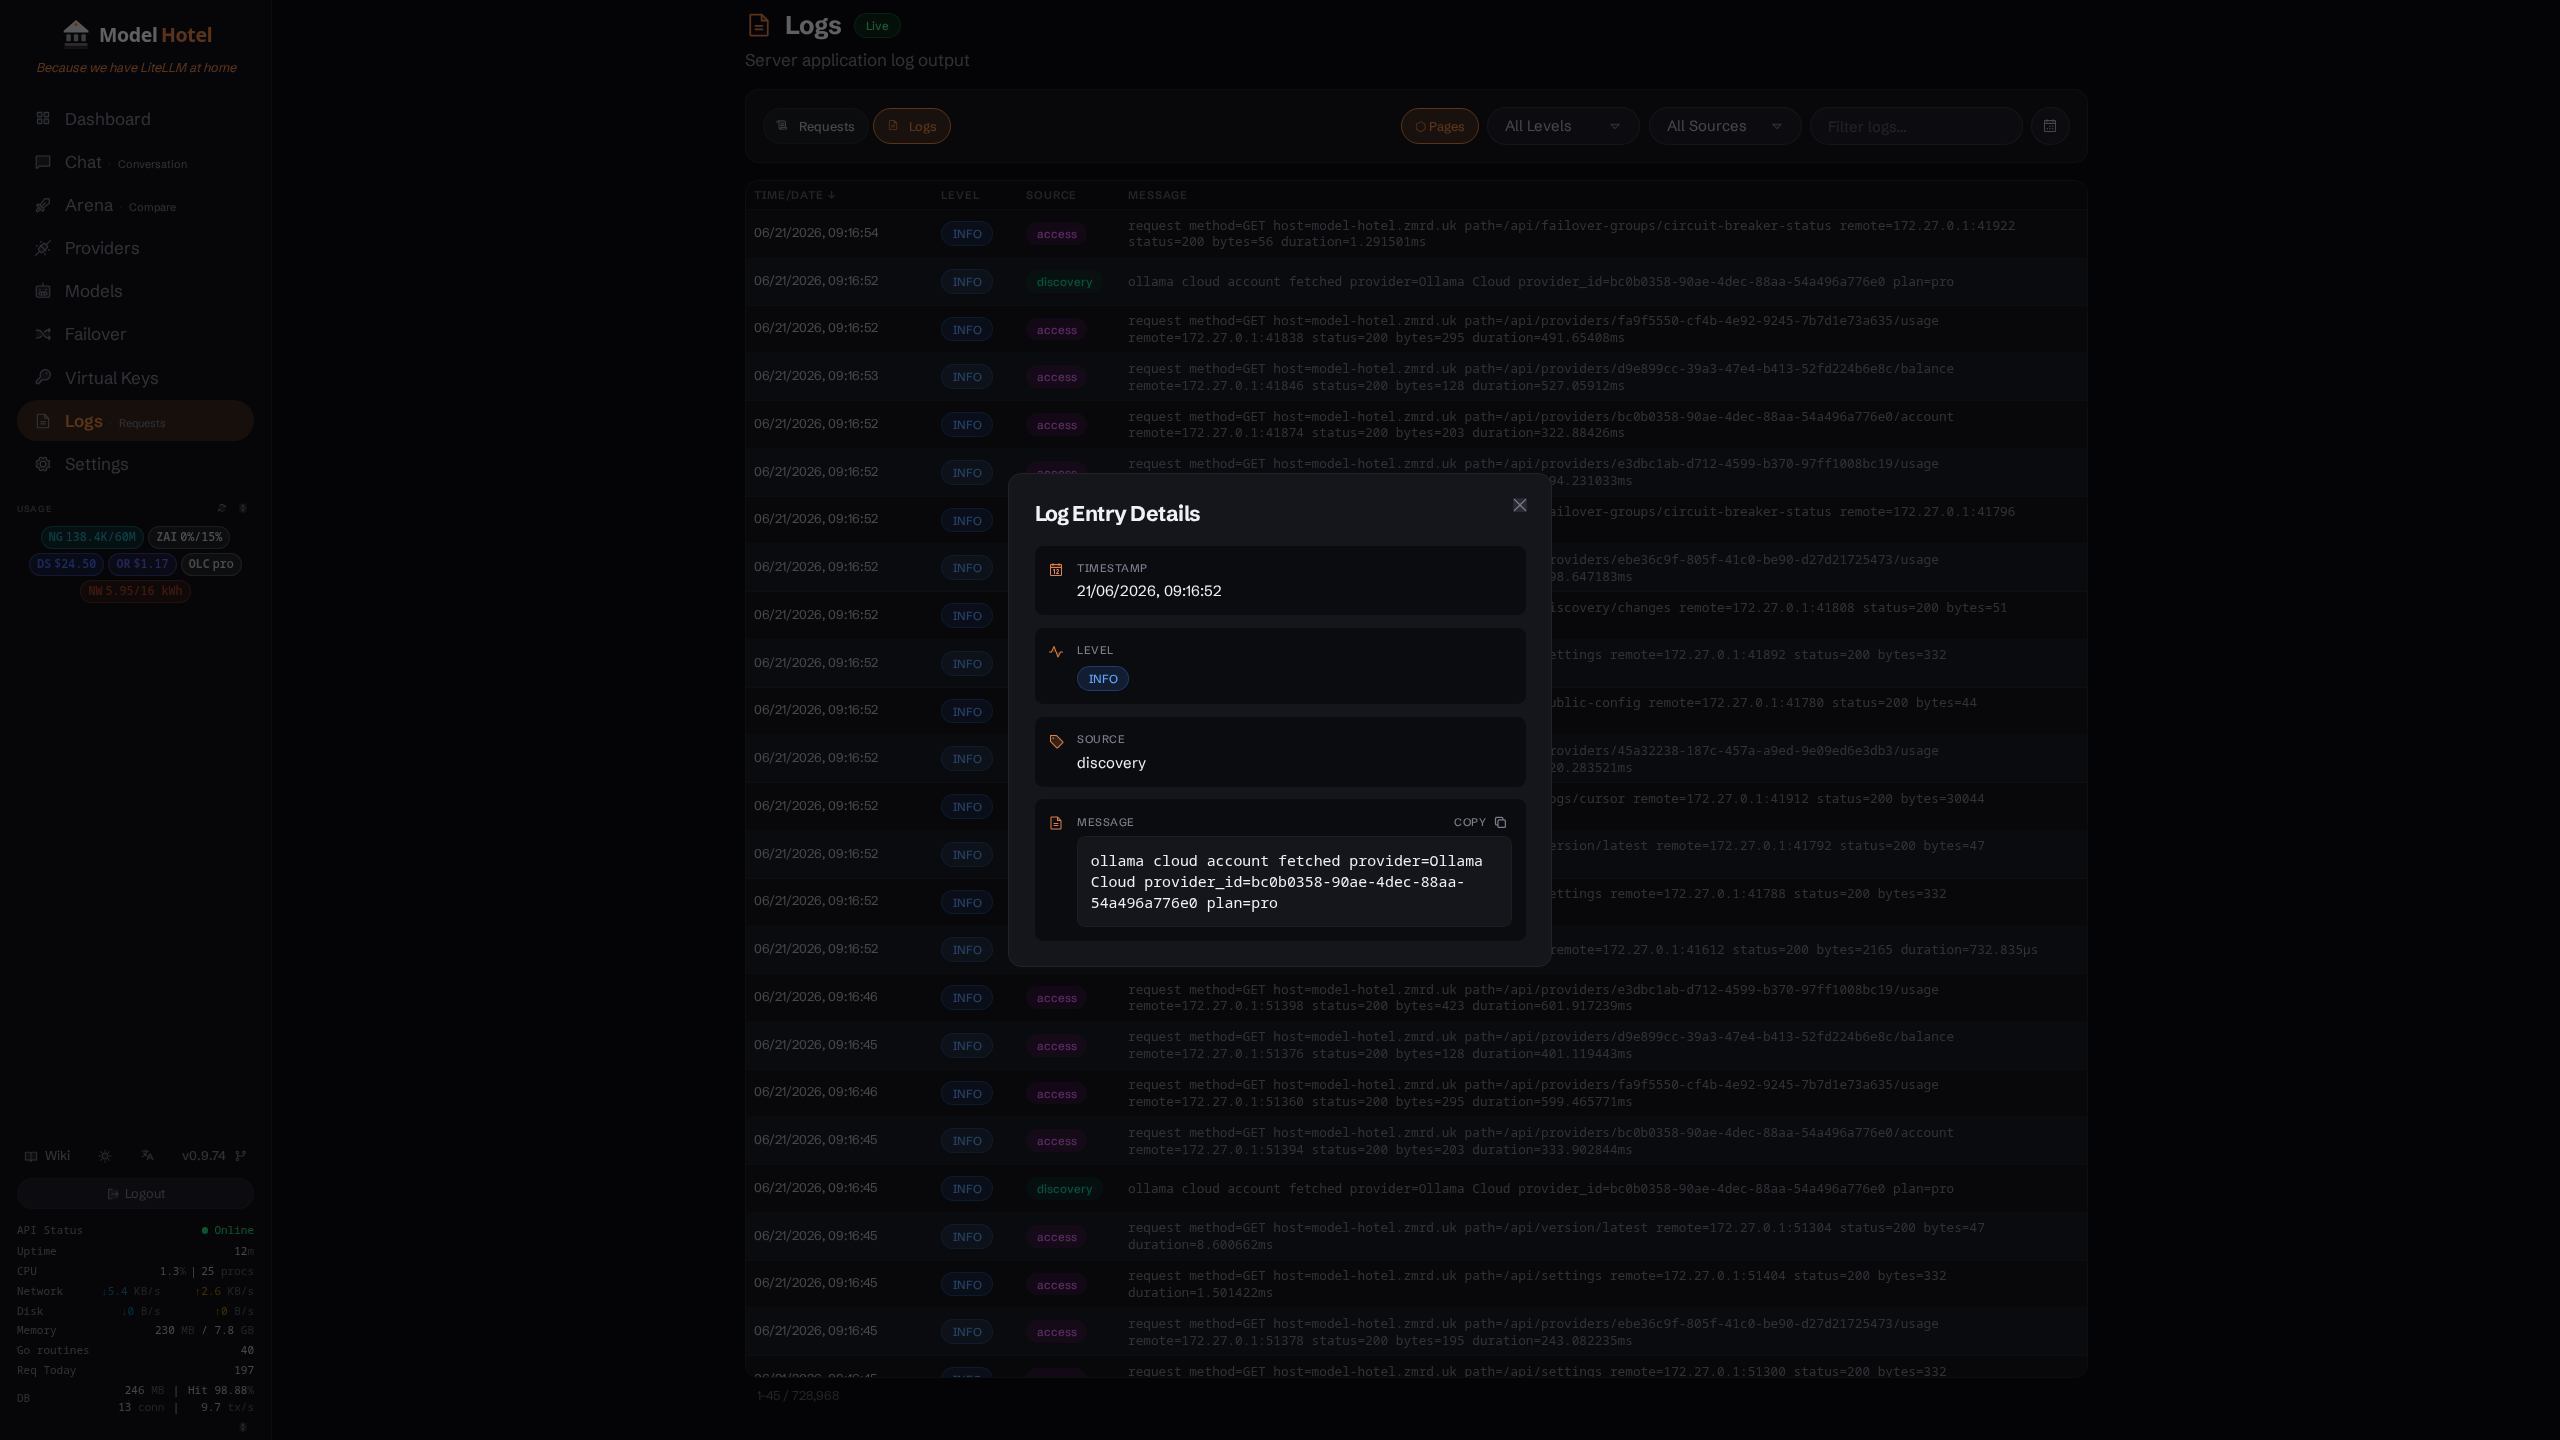Go to Arena compare page
This screenshot has height=1440, width=2560.
point(135,205)
